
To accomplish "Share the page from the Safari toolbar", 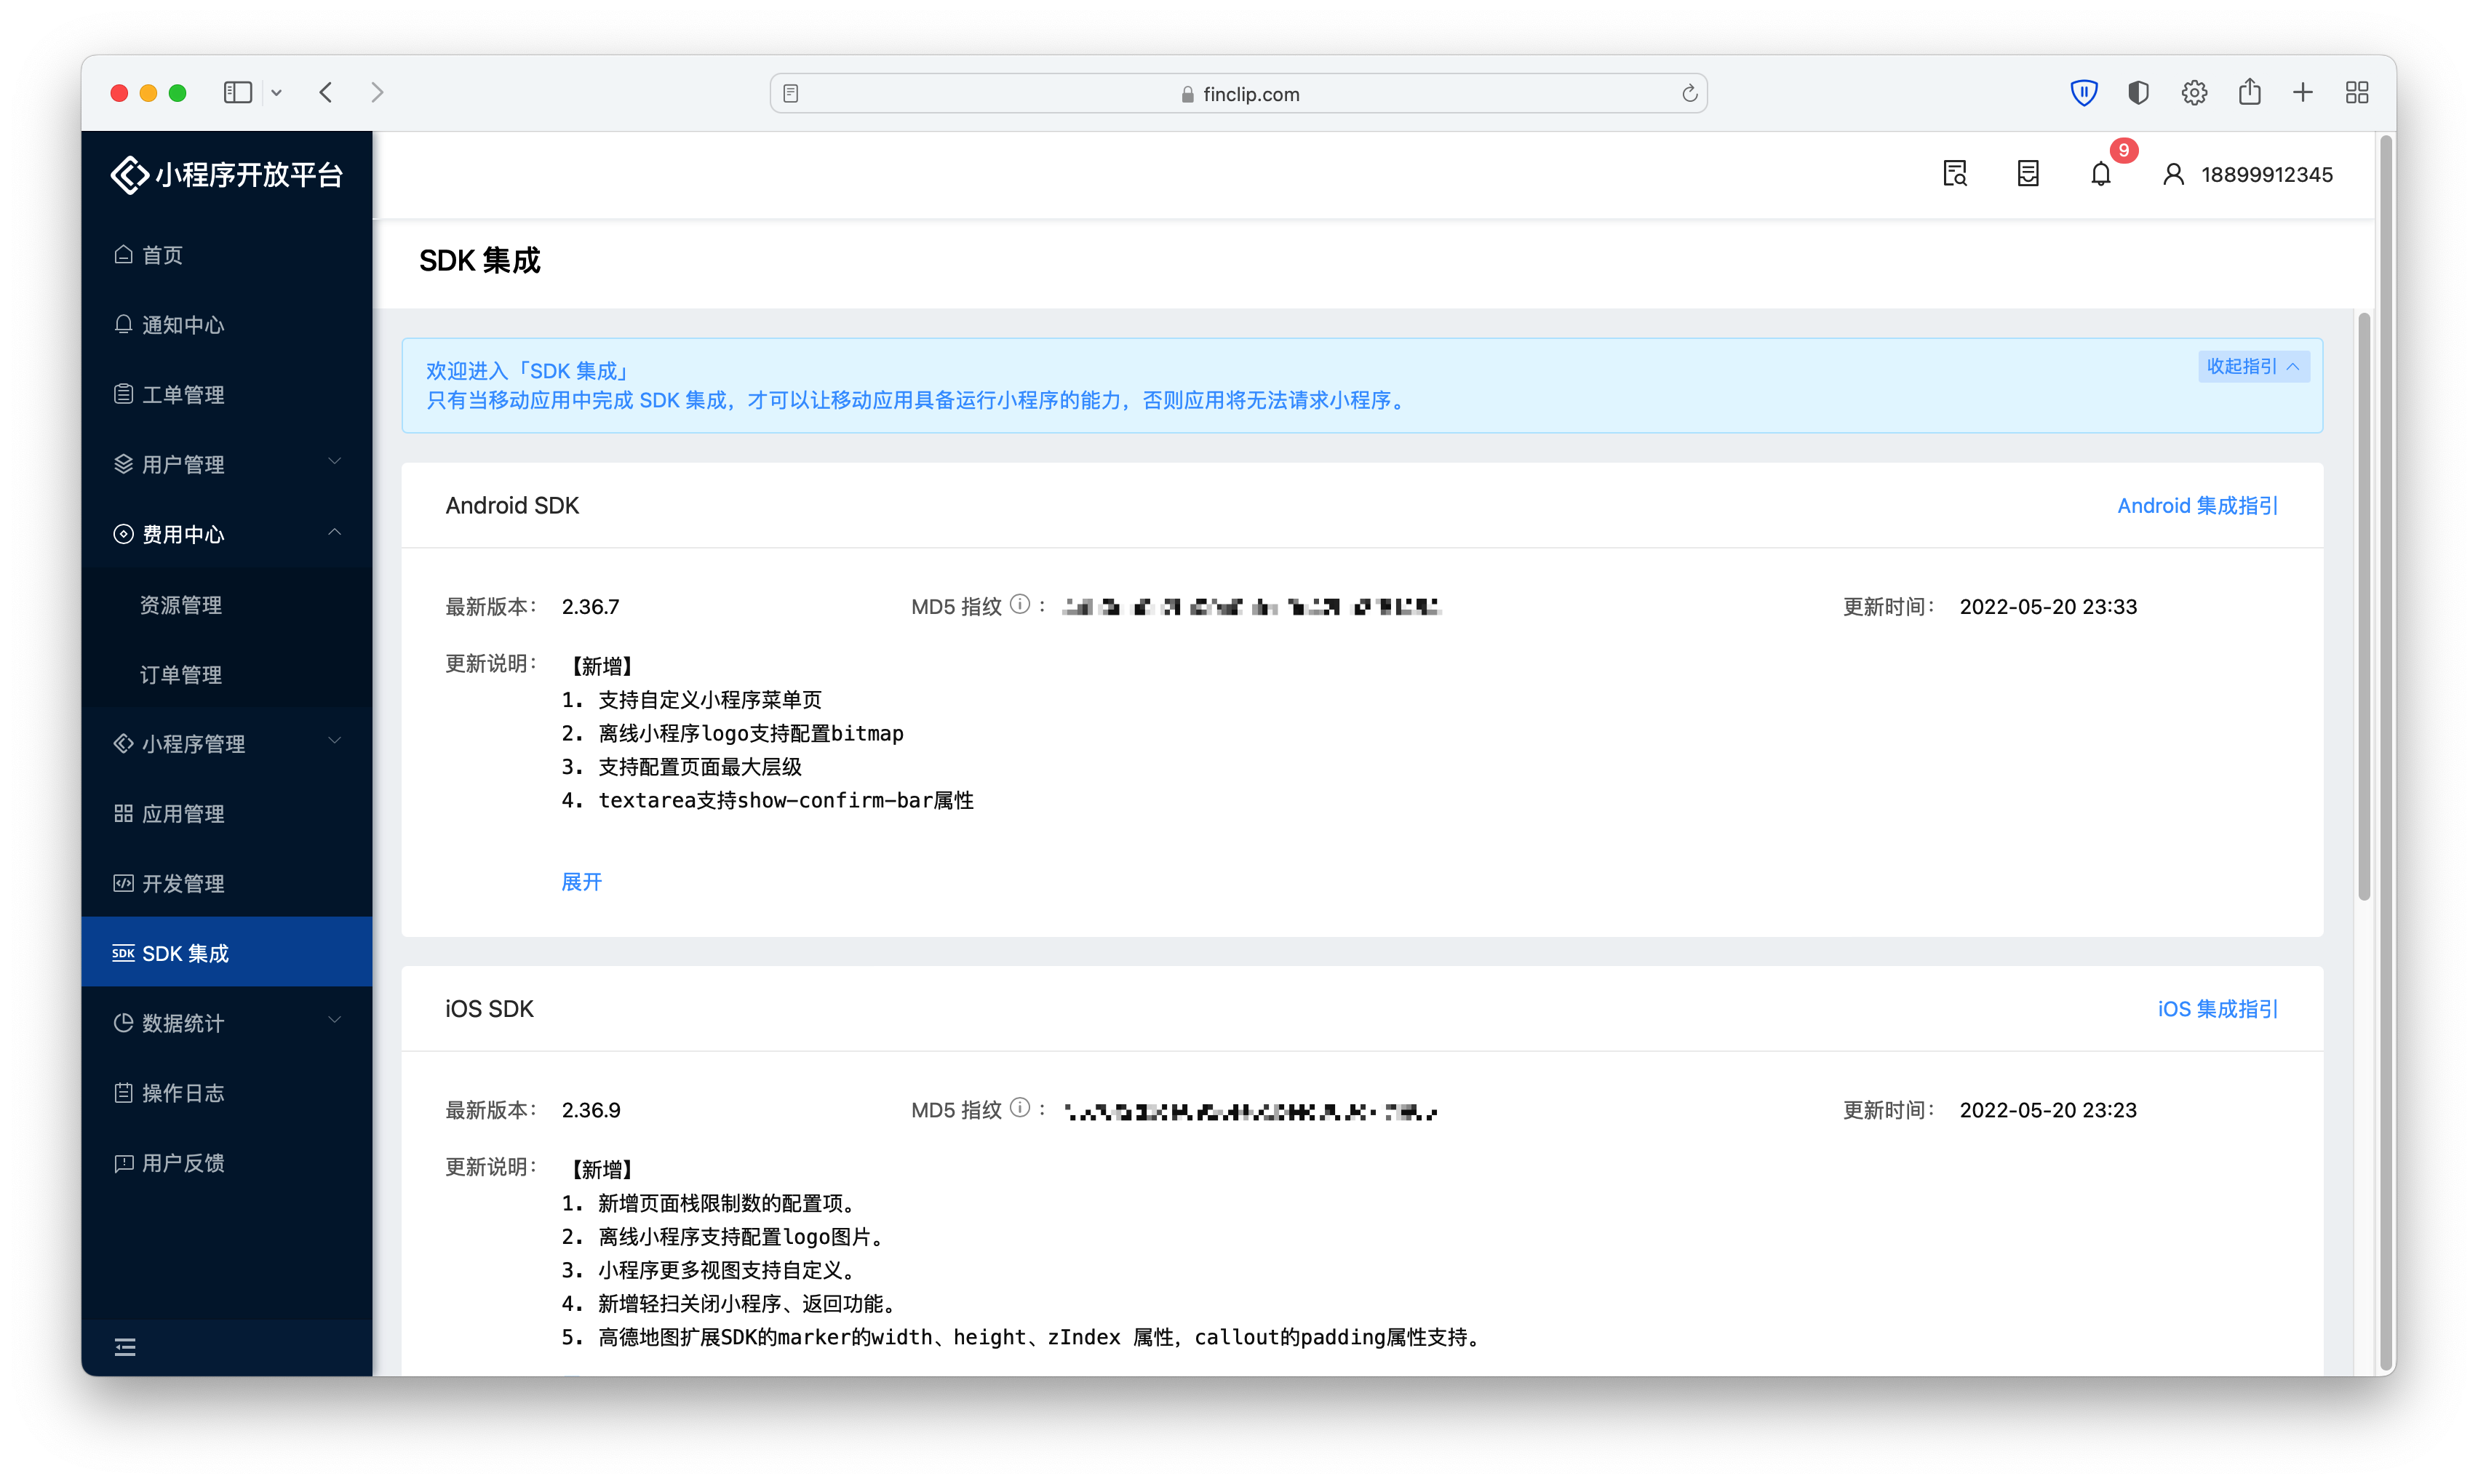I will pos(2249,92).
